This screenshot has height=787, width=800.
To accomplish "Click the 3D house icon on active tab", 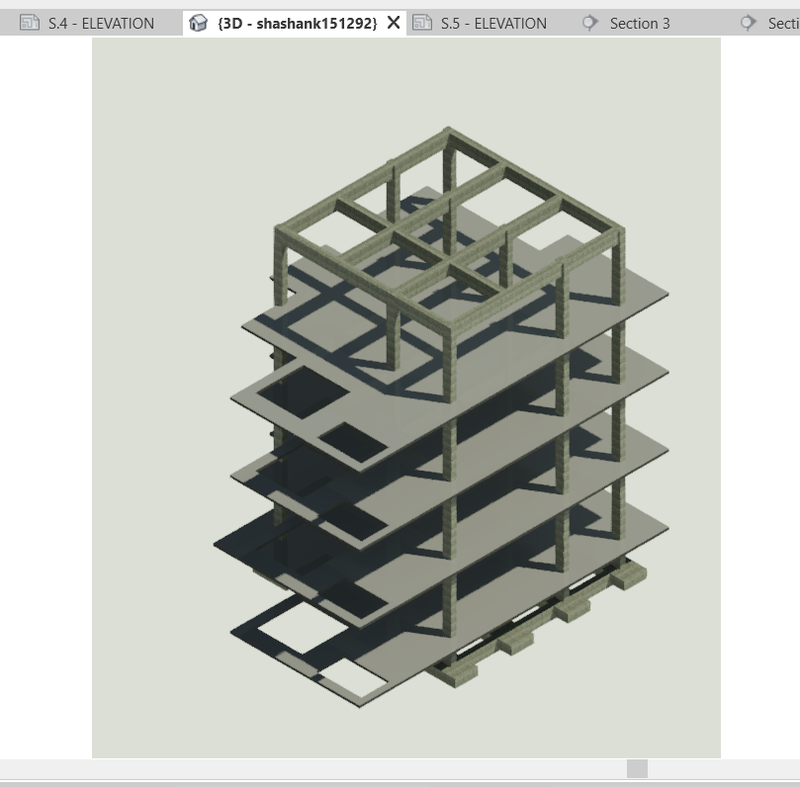I will tap(198, 23).
